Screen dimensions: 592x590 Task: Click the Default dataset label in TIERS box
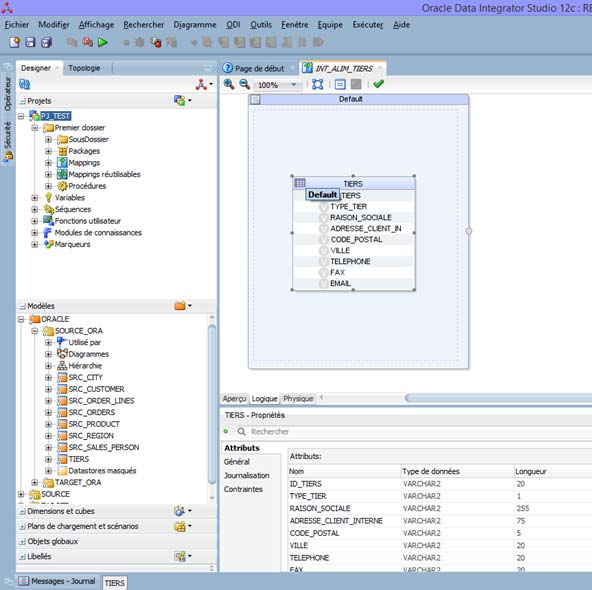[x=322, y=195]
